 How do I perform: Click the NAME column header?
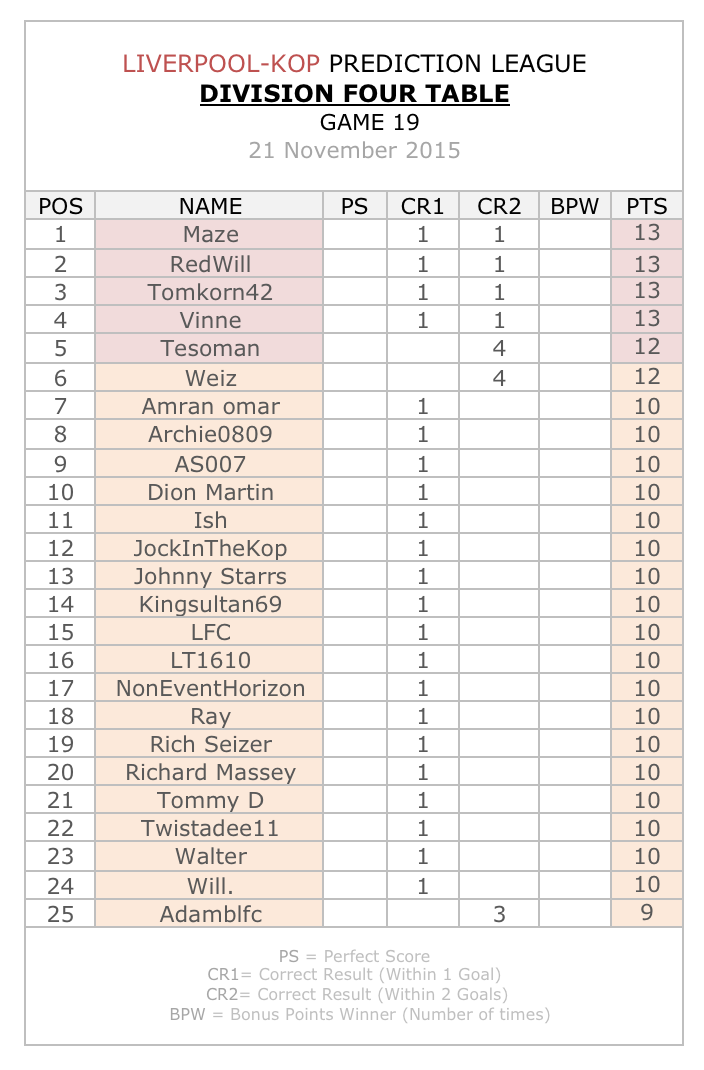click(210, 206)
